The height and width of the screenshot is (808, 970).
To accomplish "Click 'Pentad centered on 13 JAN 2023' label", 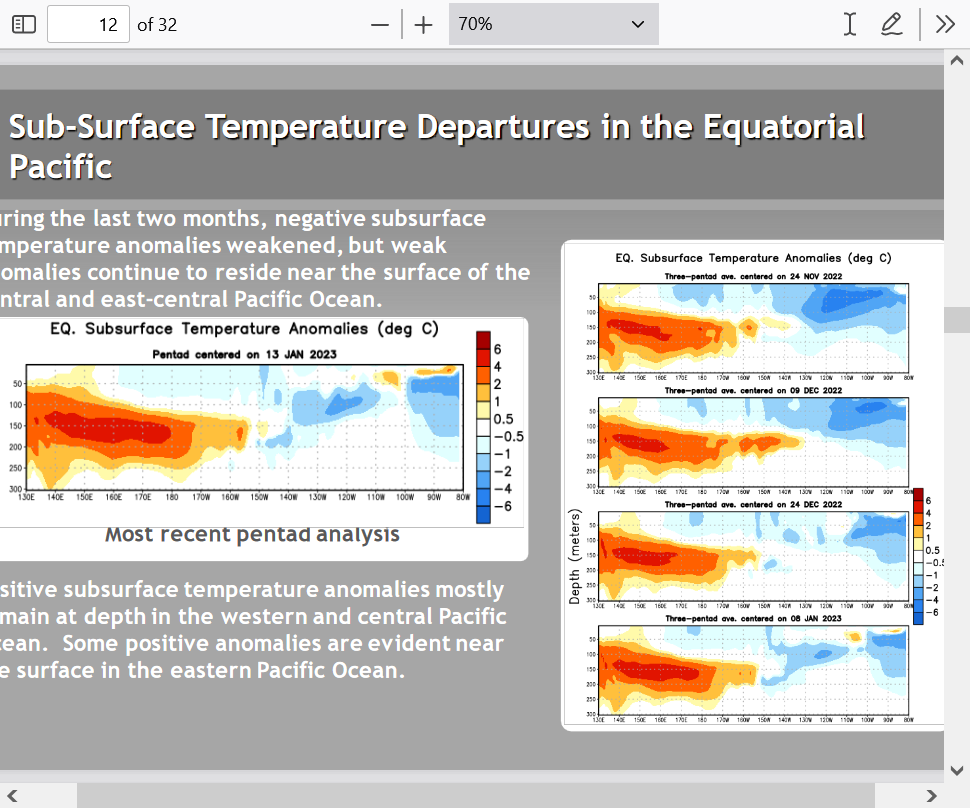I will pos(244,355).
